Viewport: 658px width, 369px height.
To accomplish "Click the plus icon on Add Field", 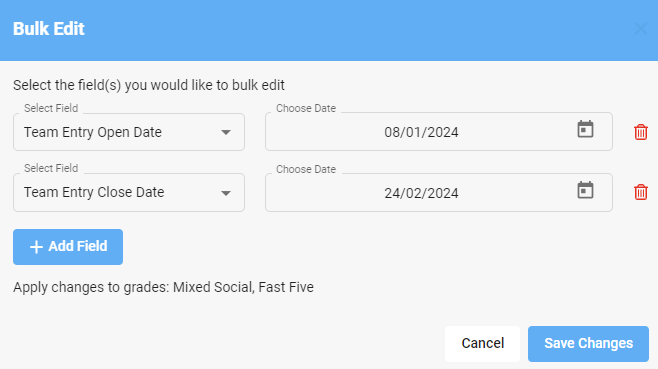I will coord(37,247).
